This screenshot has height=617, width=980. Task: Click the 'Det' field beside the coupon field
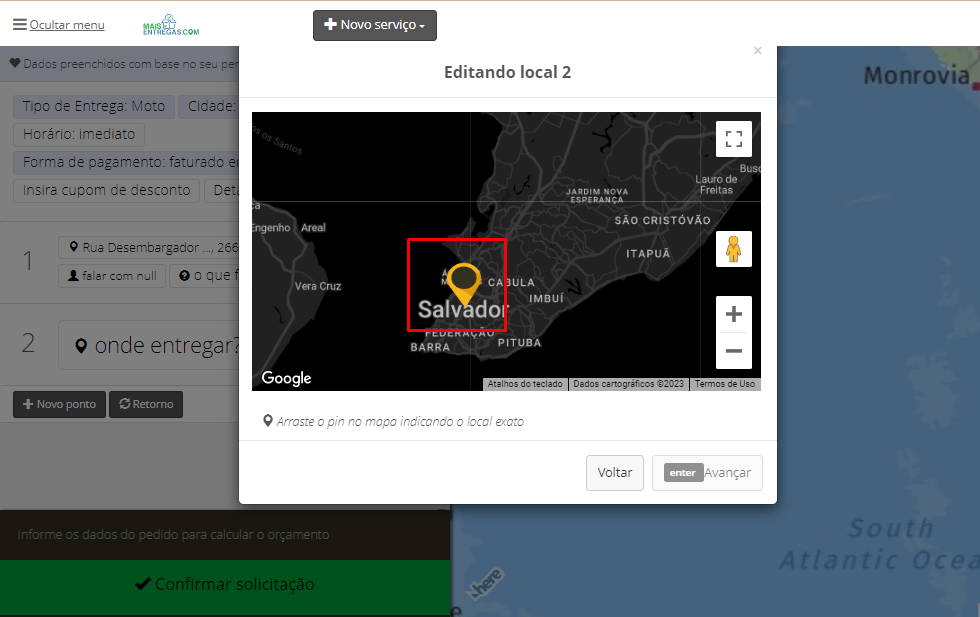click(221, 191)
